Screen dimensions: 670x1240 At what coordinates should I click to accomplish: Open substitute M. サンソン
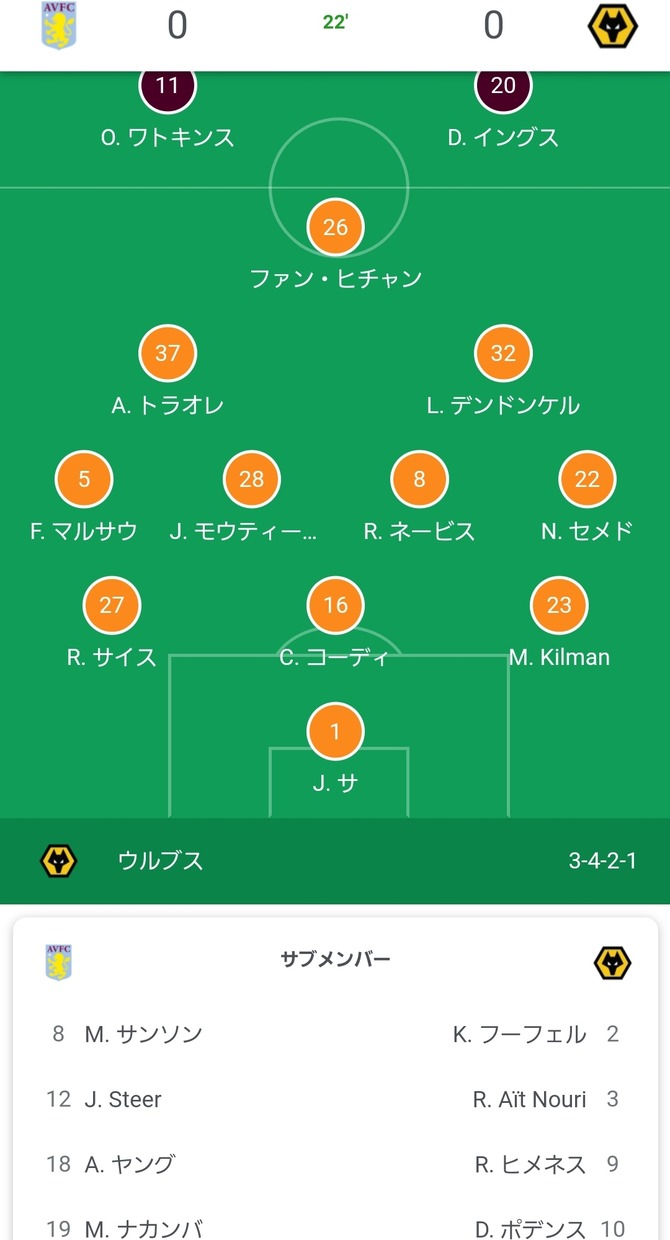click(x=143, y=1034)
